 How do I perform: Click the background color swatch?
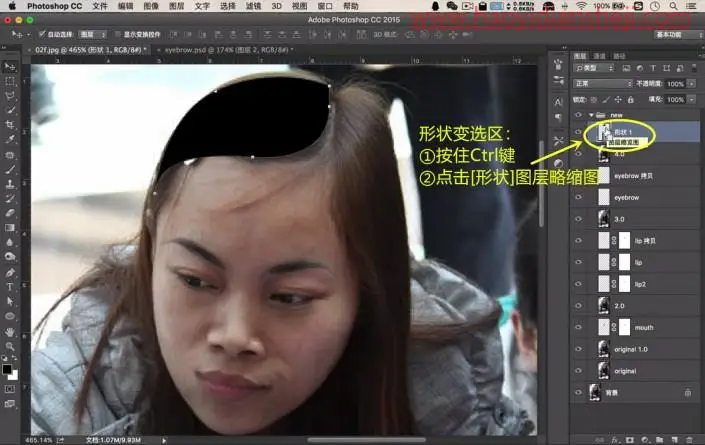point(14,375)
